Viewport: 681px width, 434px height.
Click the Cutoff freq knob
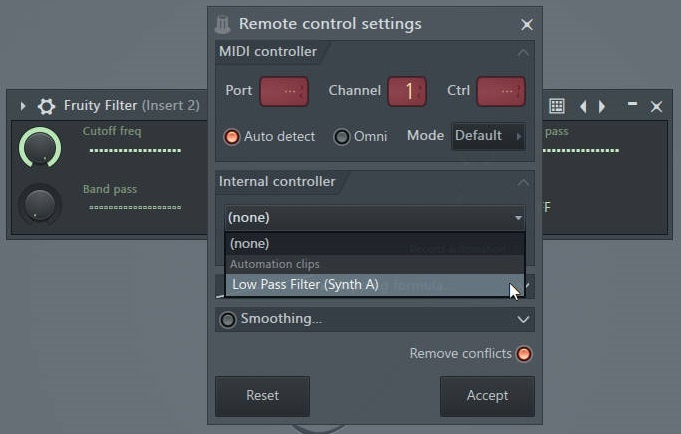pos(40,148)
